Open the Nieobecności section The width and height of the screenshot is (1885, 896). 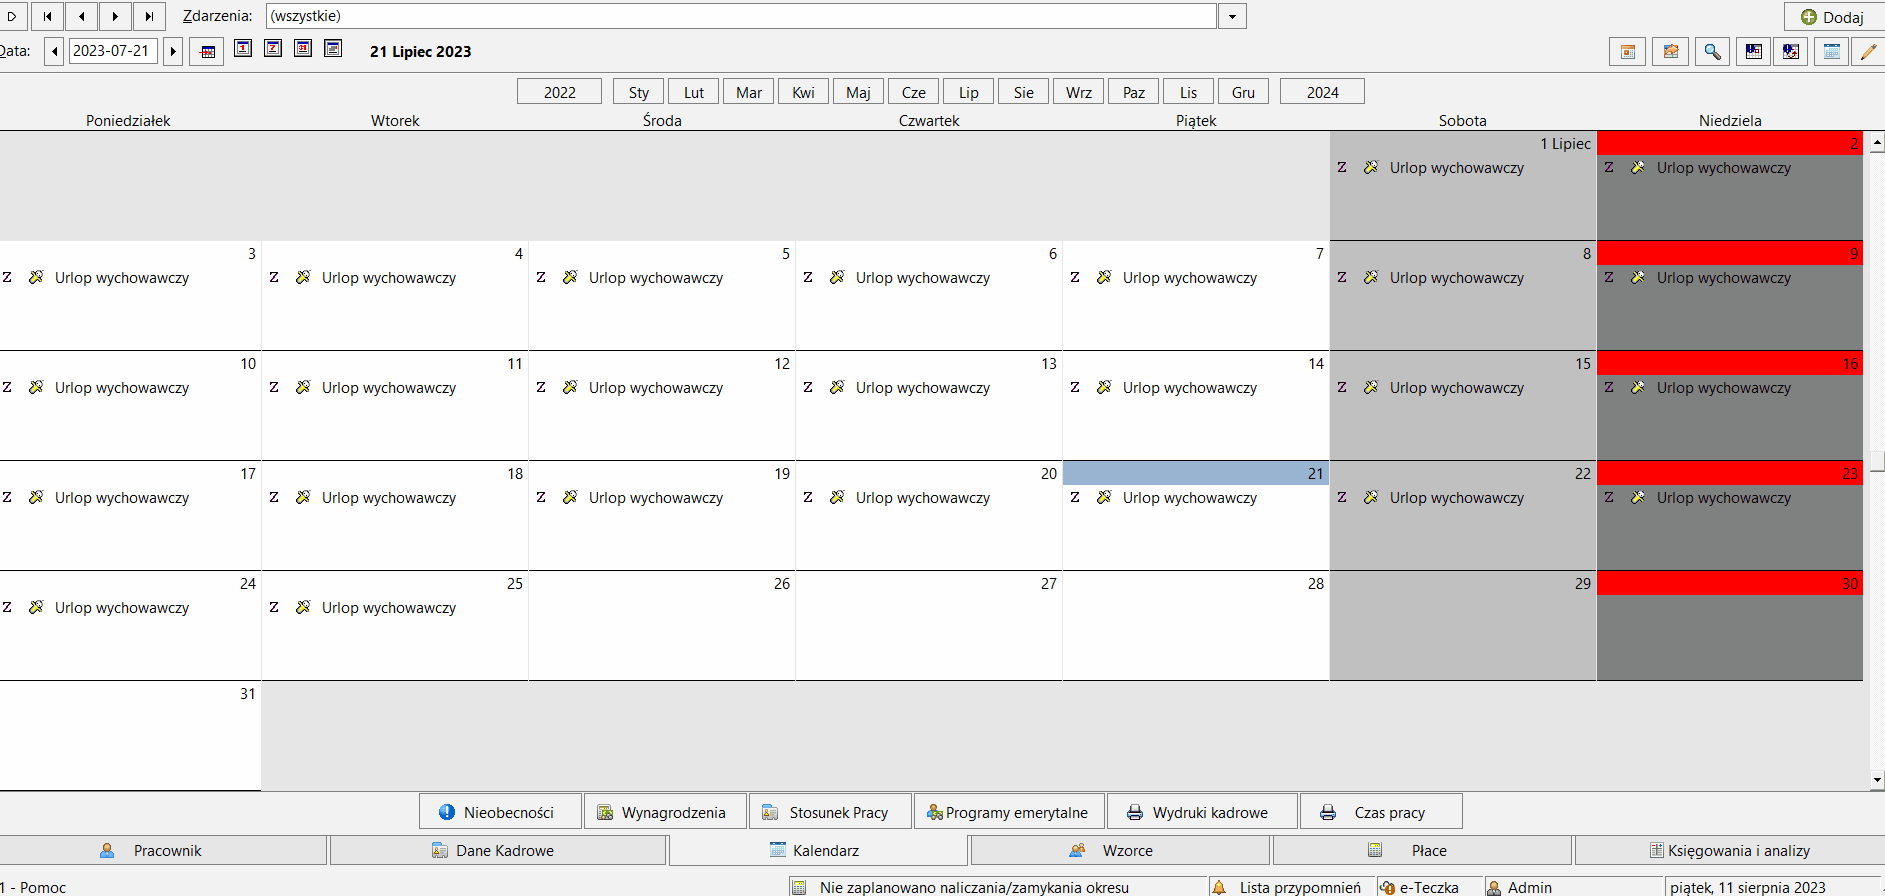(500, 811)
